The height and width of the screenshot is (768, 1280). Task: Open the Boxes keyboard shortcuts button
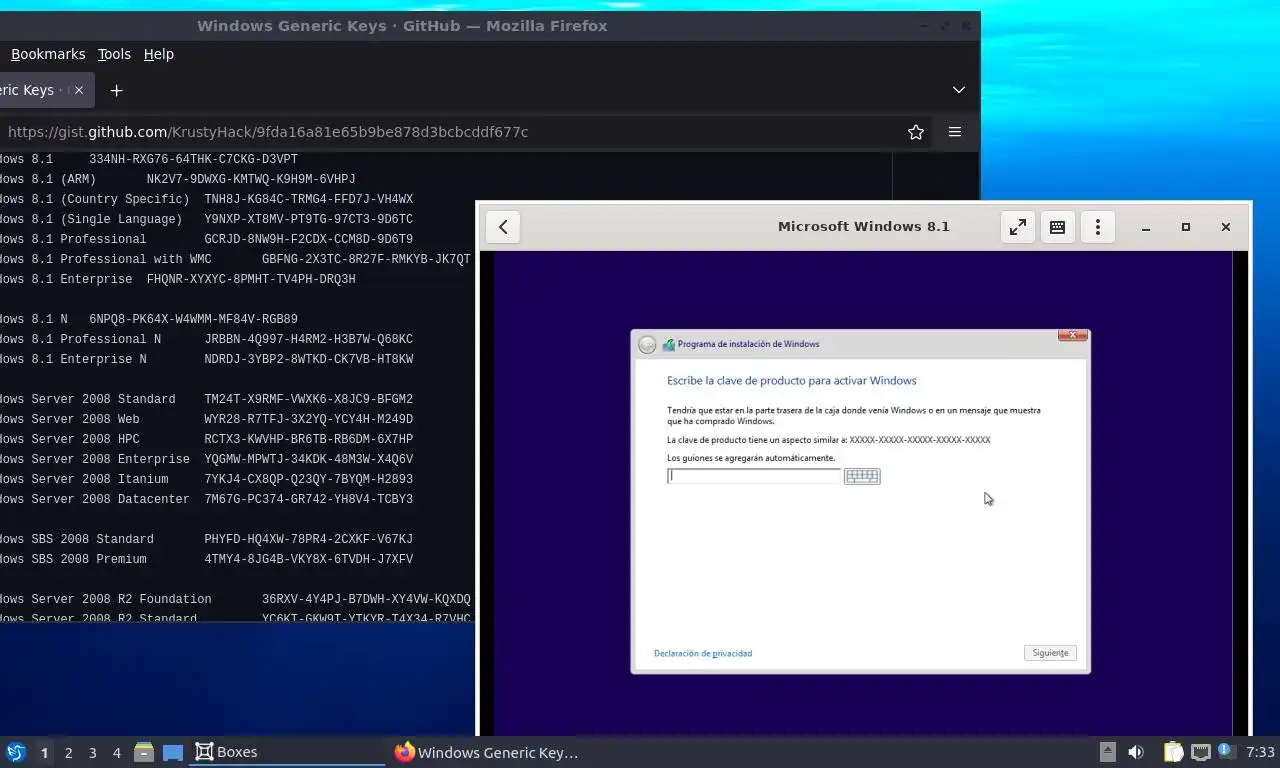coord(1057,227)
